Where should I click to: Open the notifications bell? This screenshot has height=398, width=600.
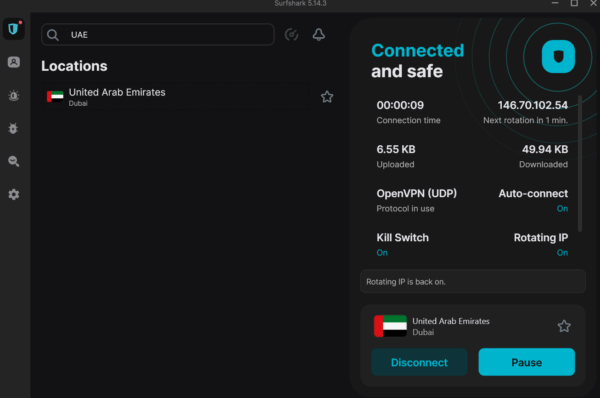(319, 35)
